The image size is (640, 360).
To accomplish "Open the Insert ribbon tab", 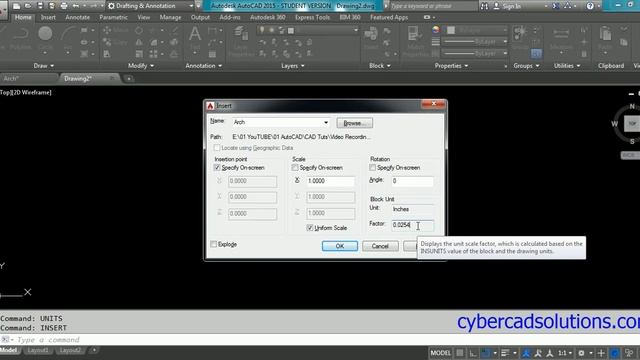I will (48, 18).
